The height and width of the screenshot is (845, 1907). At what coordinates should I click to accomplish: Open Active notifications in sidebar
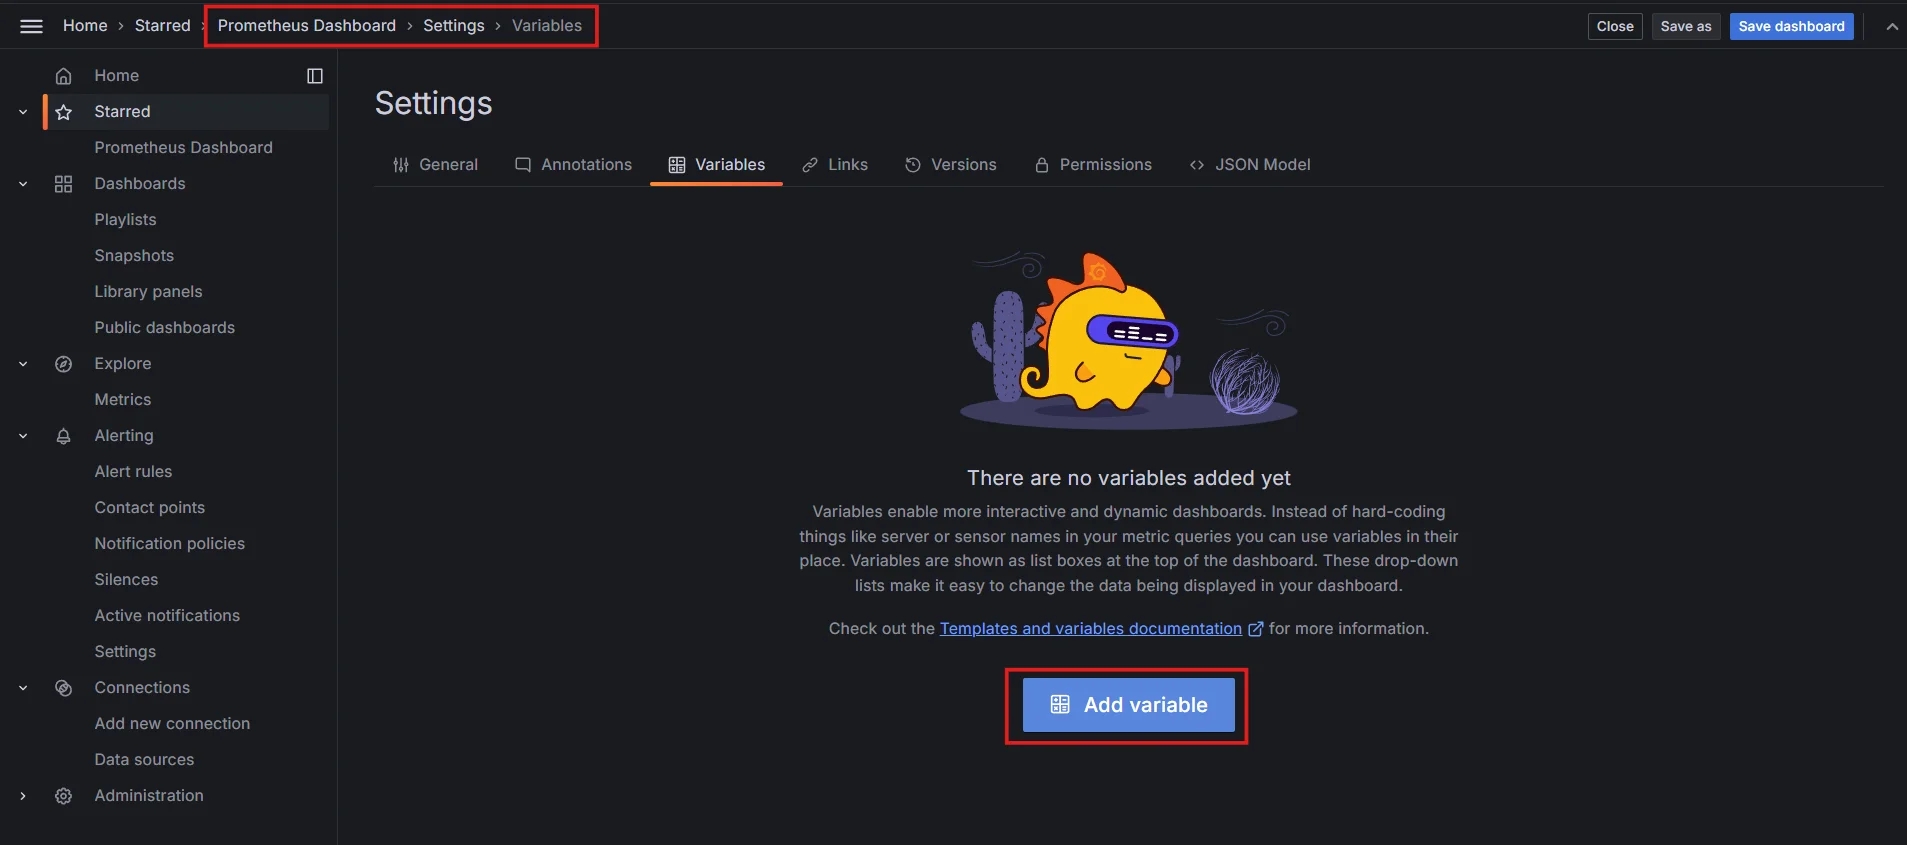[x=167, y=616]
